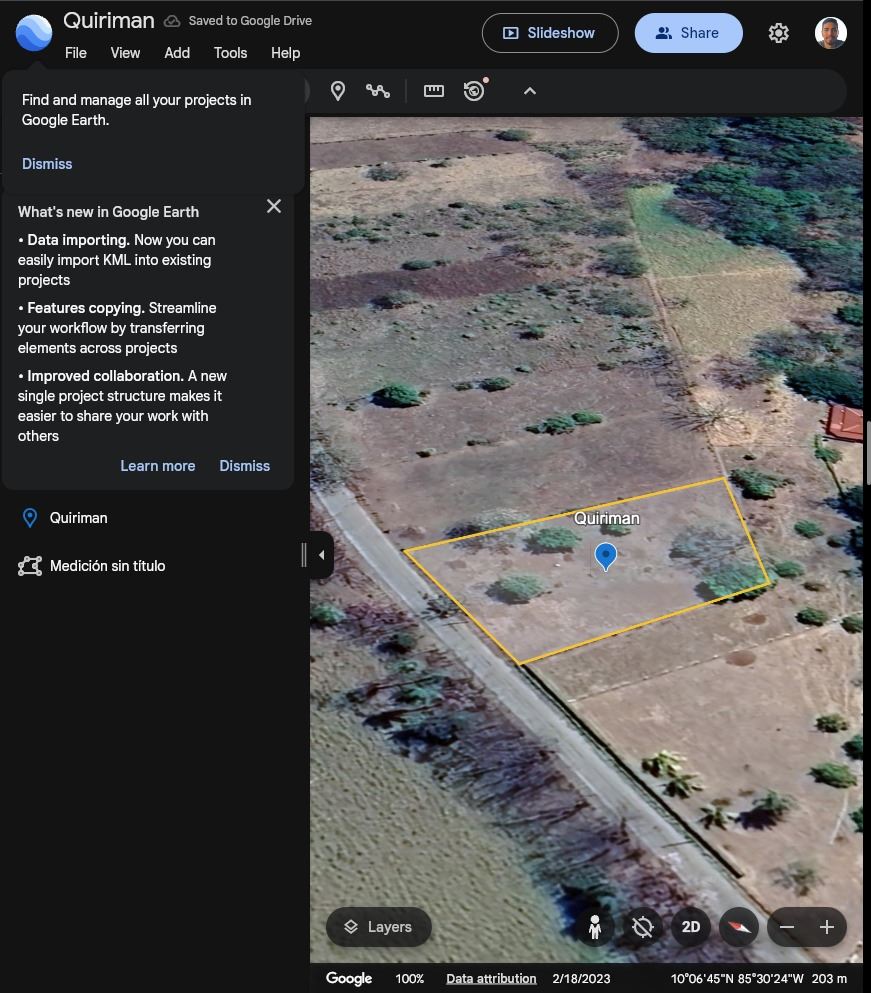Click the Quiriman project title
The image size is (871, 993).
coord(109,21)
